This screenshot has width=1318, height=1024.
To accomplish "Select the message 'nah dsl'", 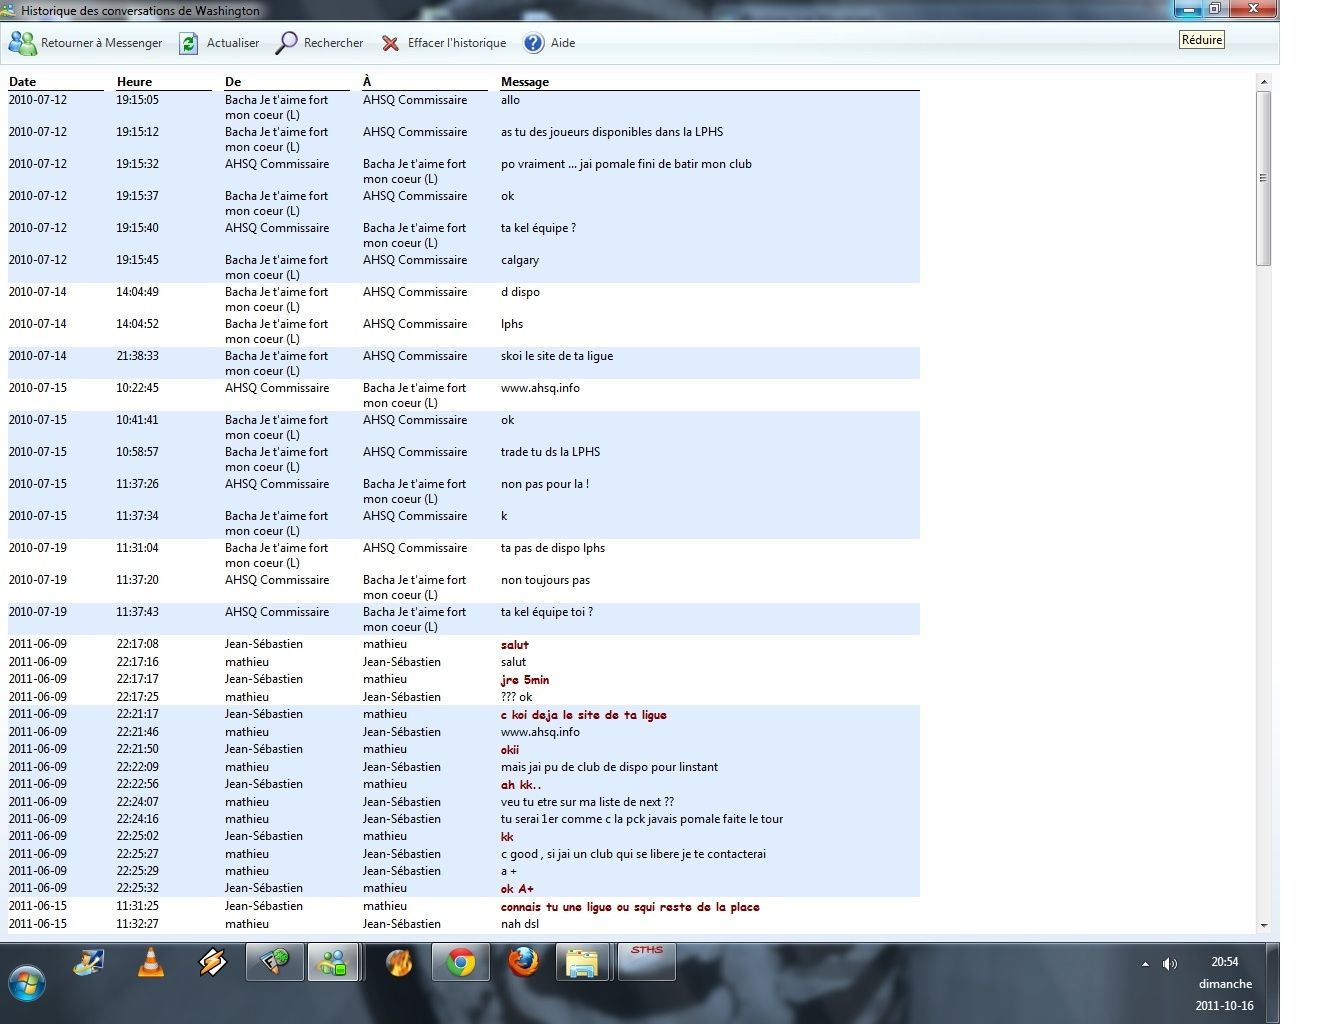I will [x=521, y=924].
